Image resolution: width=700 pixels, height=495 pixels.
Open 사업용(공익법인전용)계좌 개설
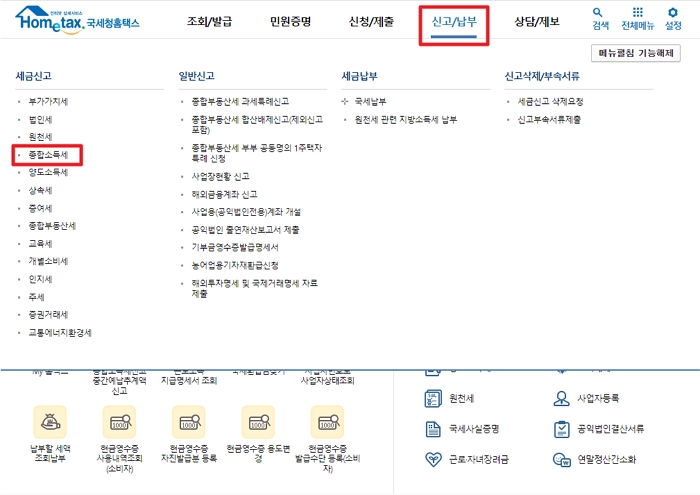[x=246, y=212]
